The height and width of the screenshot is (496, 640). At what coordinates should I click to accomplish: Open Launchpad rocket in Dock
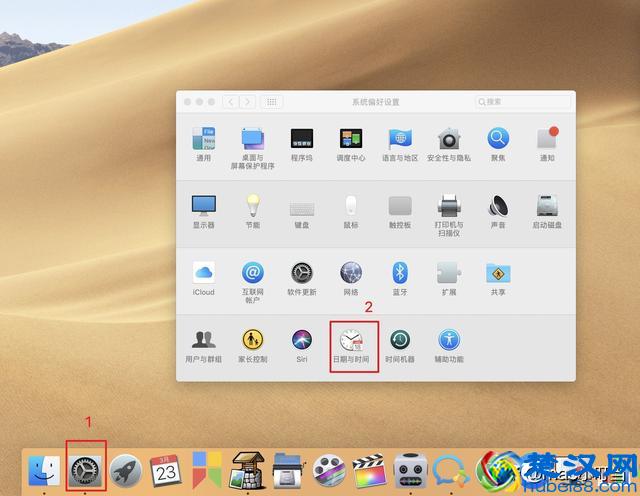click(126, 472)
